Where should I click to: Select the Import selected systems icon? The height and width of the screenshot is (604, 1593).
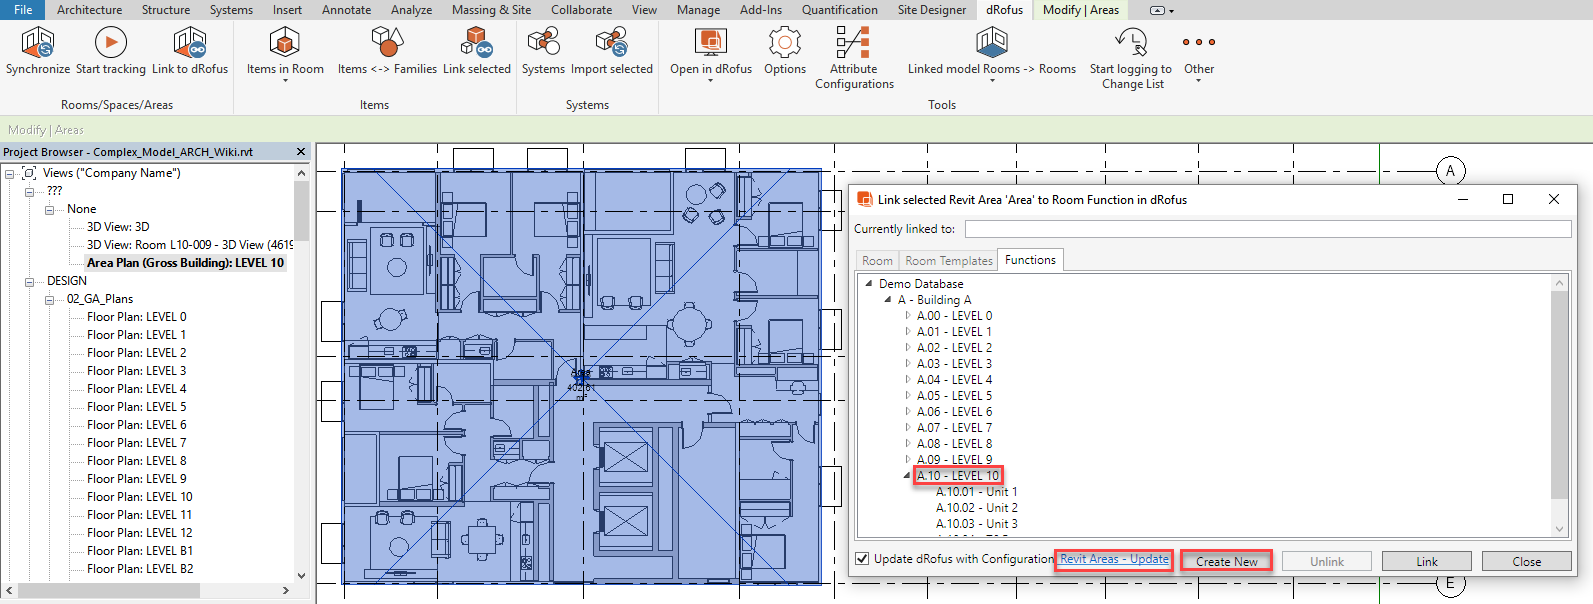611,43
